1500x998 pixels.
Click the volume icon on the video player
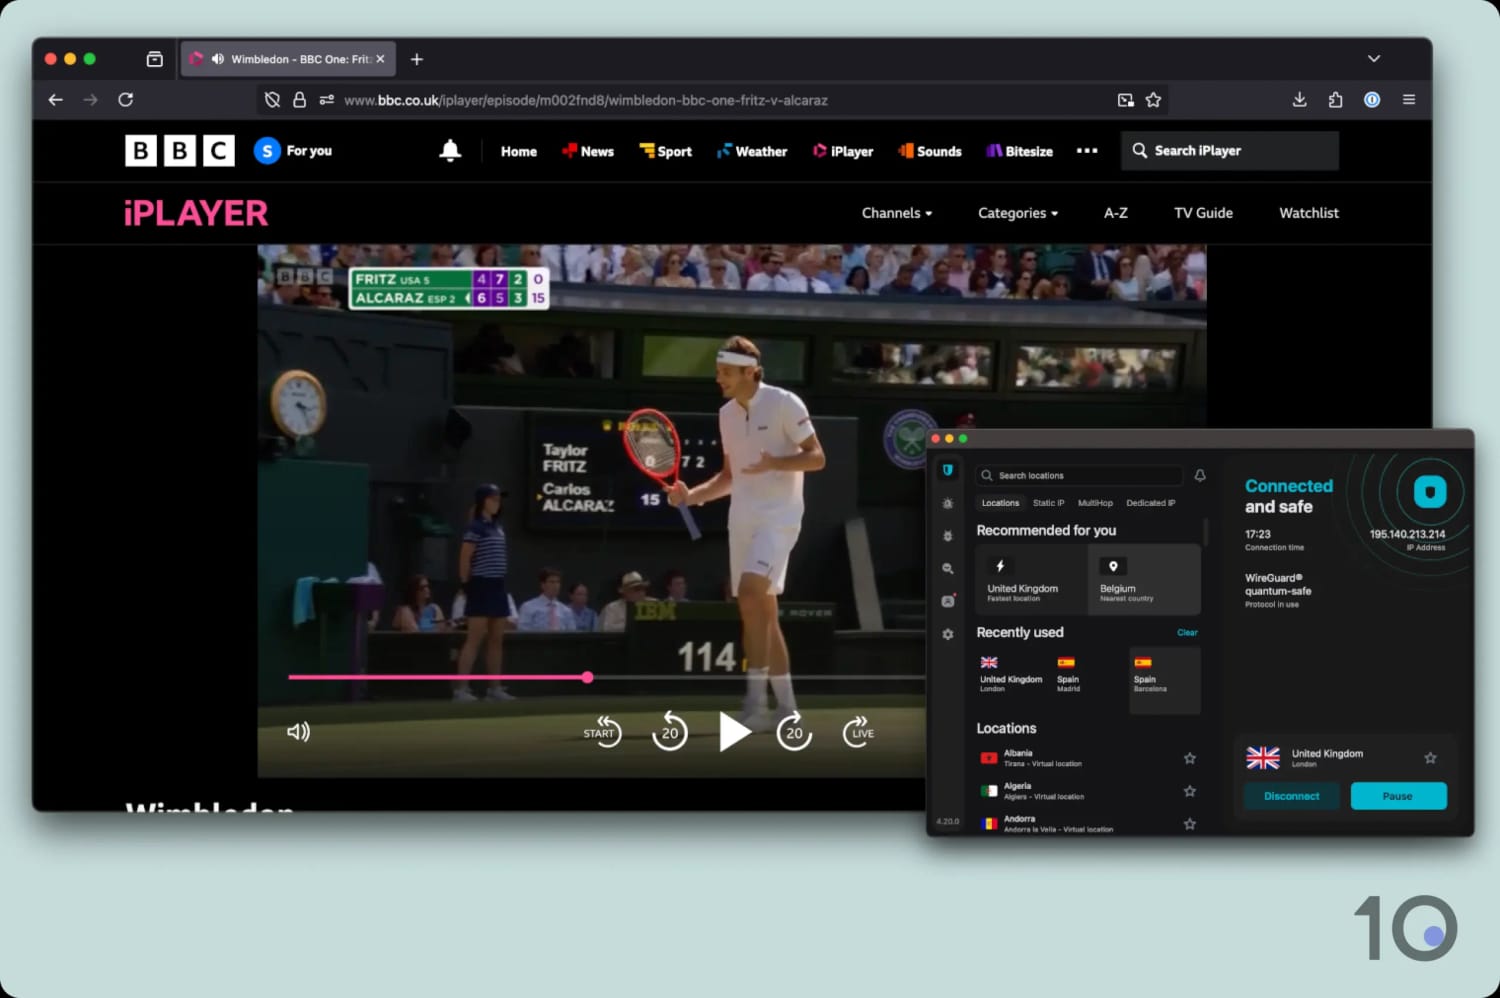pyautogui.click(x=298, y=731)
